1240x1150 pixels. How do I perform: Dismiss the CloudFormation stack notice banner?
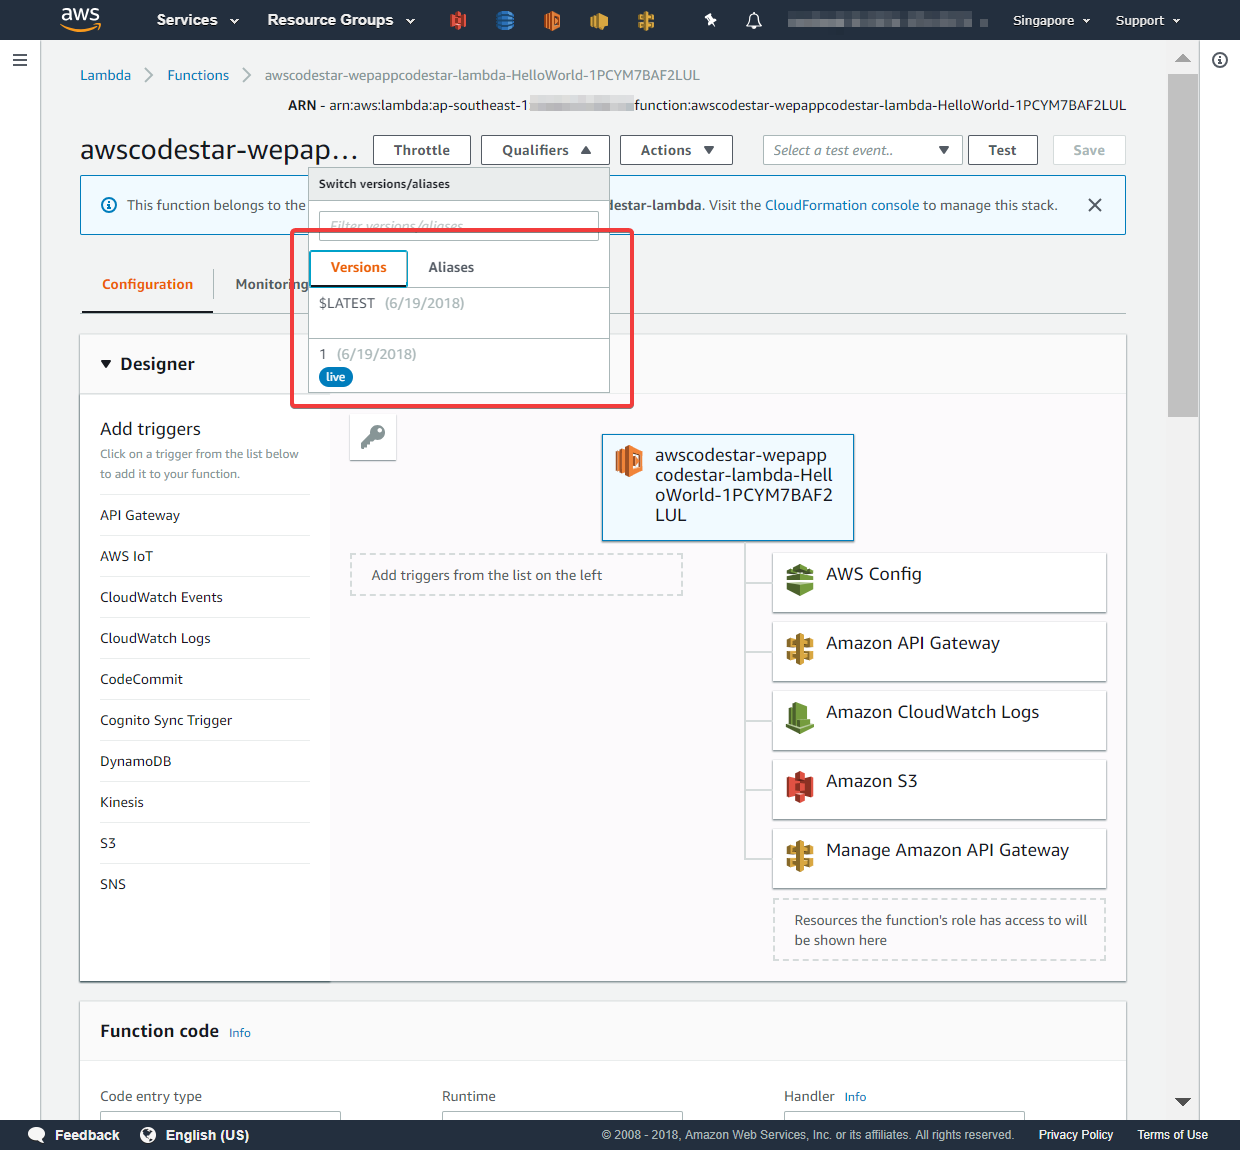(1095, 205)
